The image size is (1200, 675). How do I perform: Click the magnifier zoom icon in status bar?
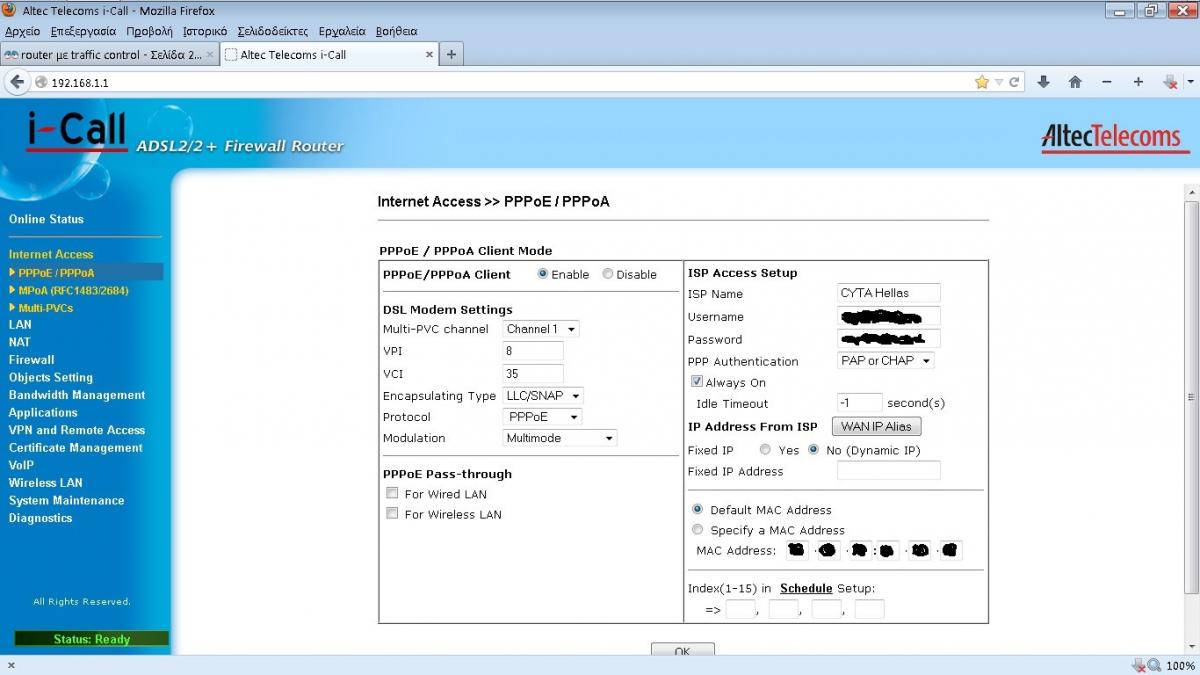(x=1154, y=666)
